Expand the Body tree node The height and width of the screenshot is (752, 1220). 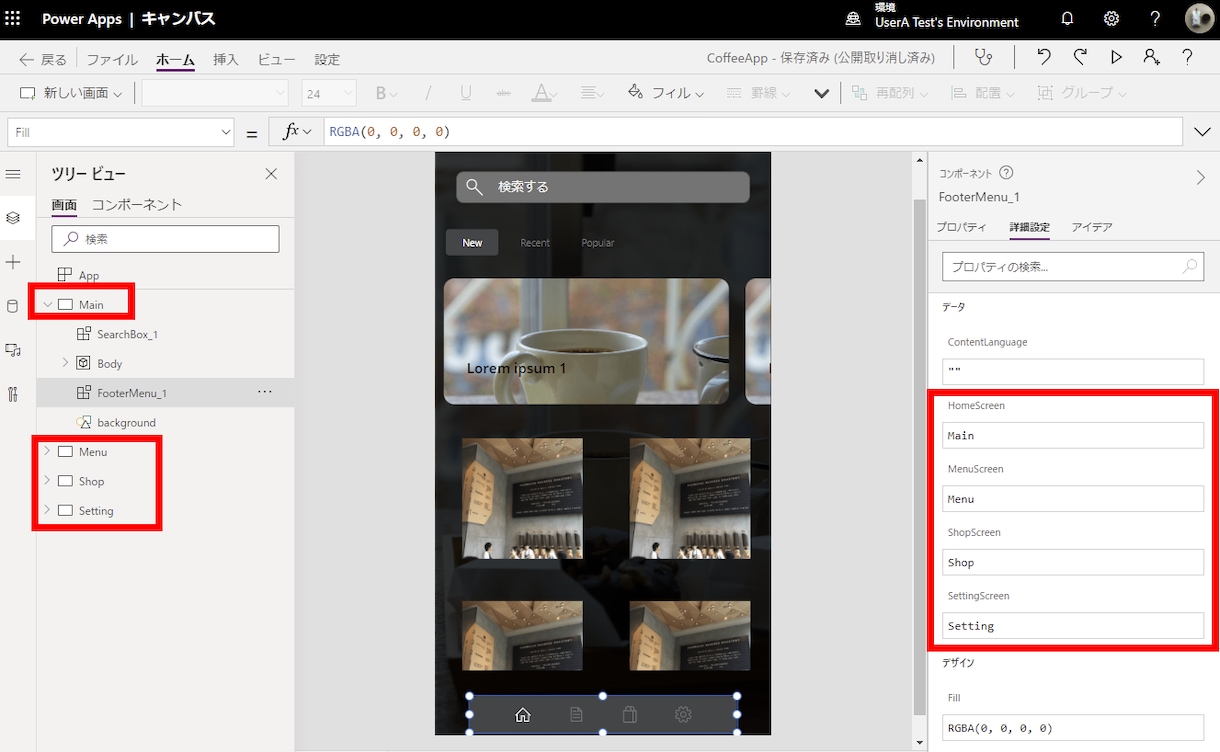pyautogui.click(x=66, y=363)
